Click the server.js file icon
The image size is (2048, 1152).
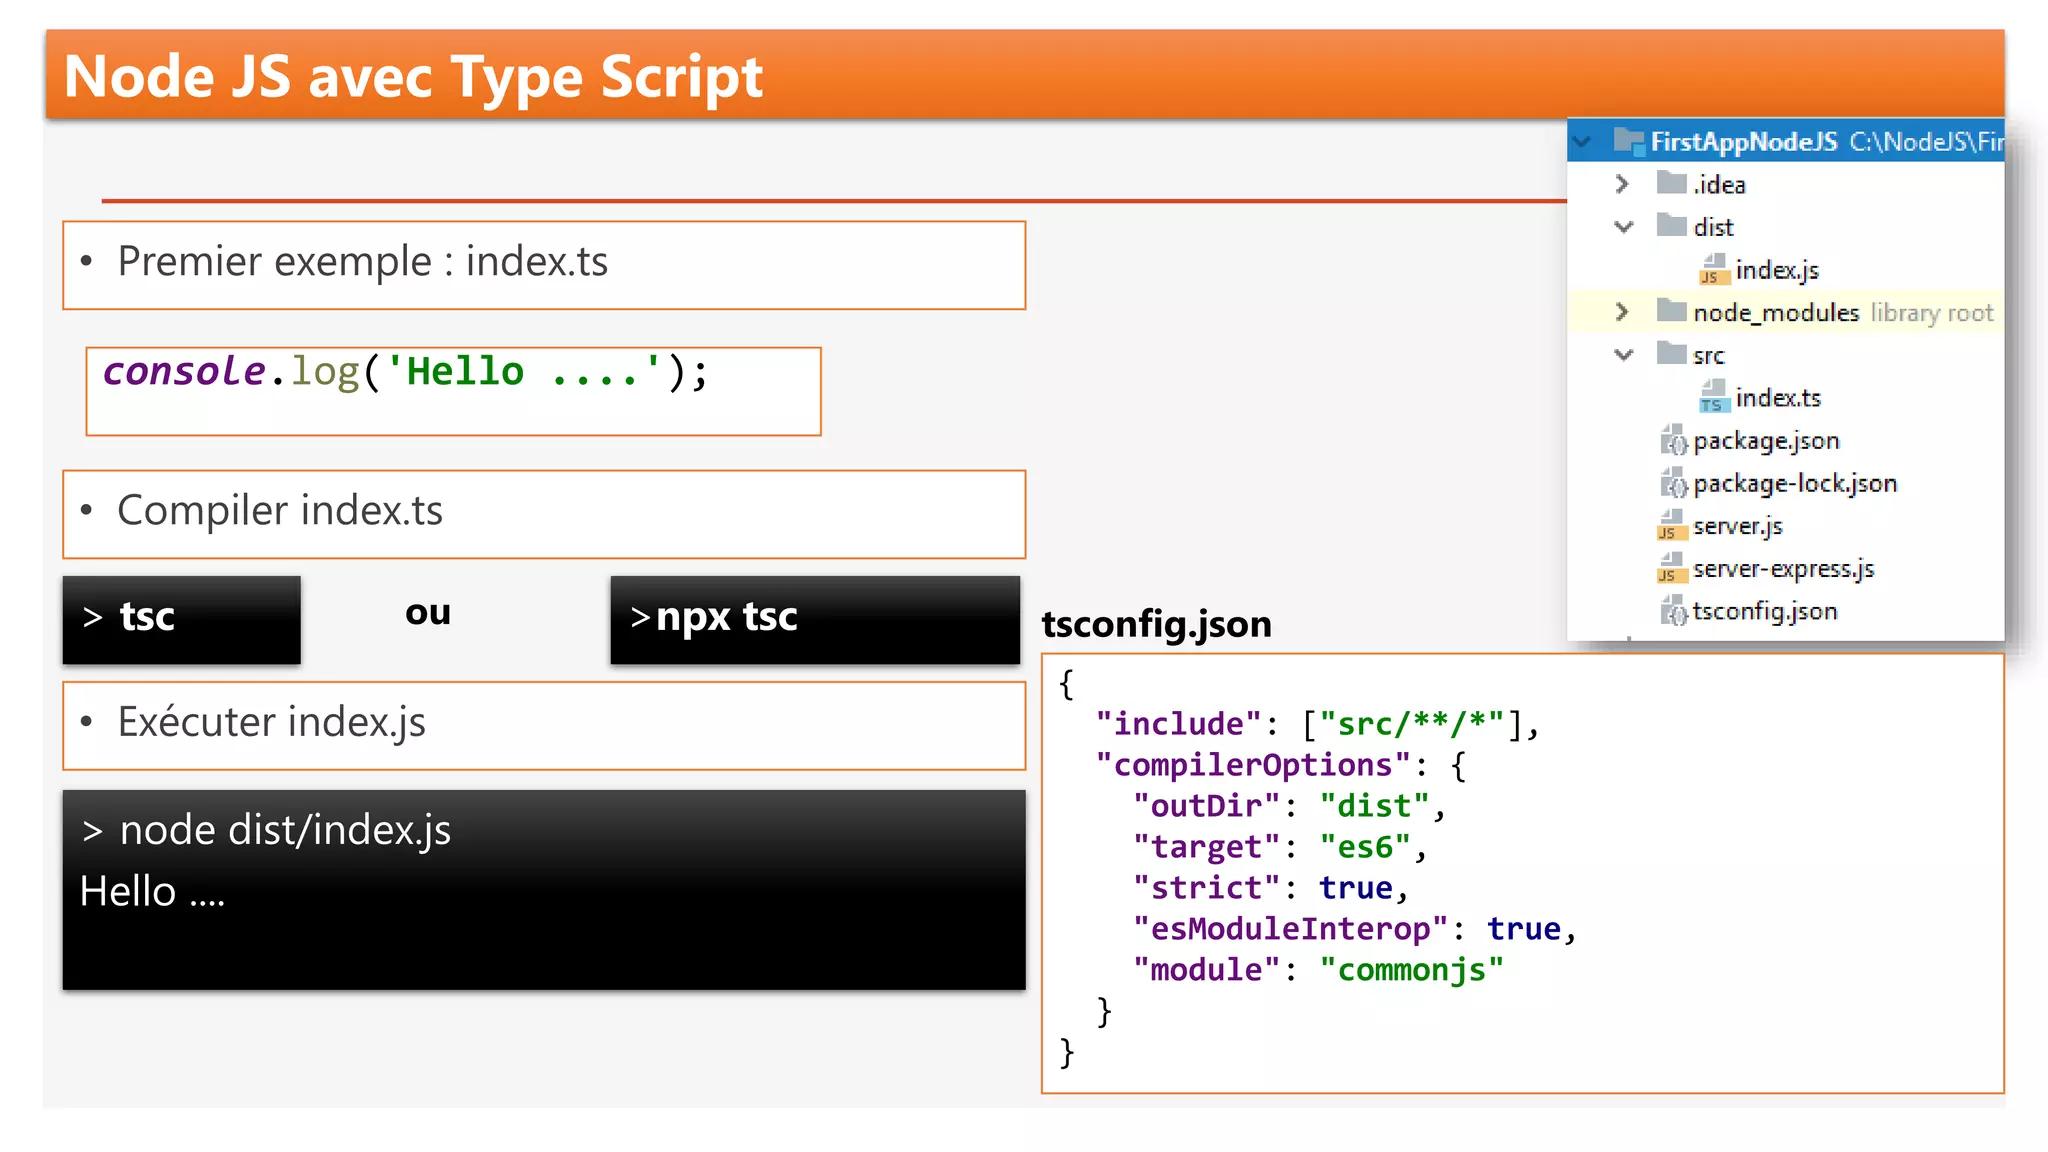coord(1672,525)
